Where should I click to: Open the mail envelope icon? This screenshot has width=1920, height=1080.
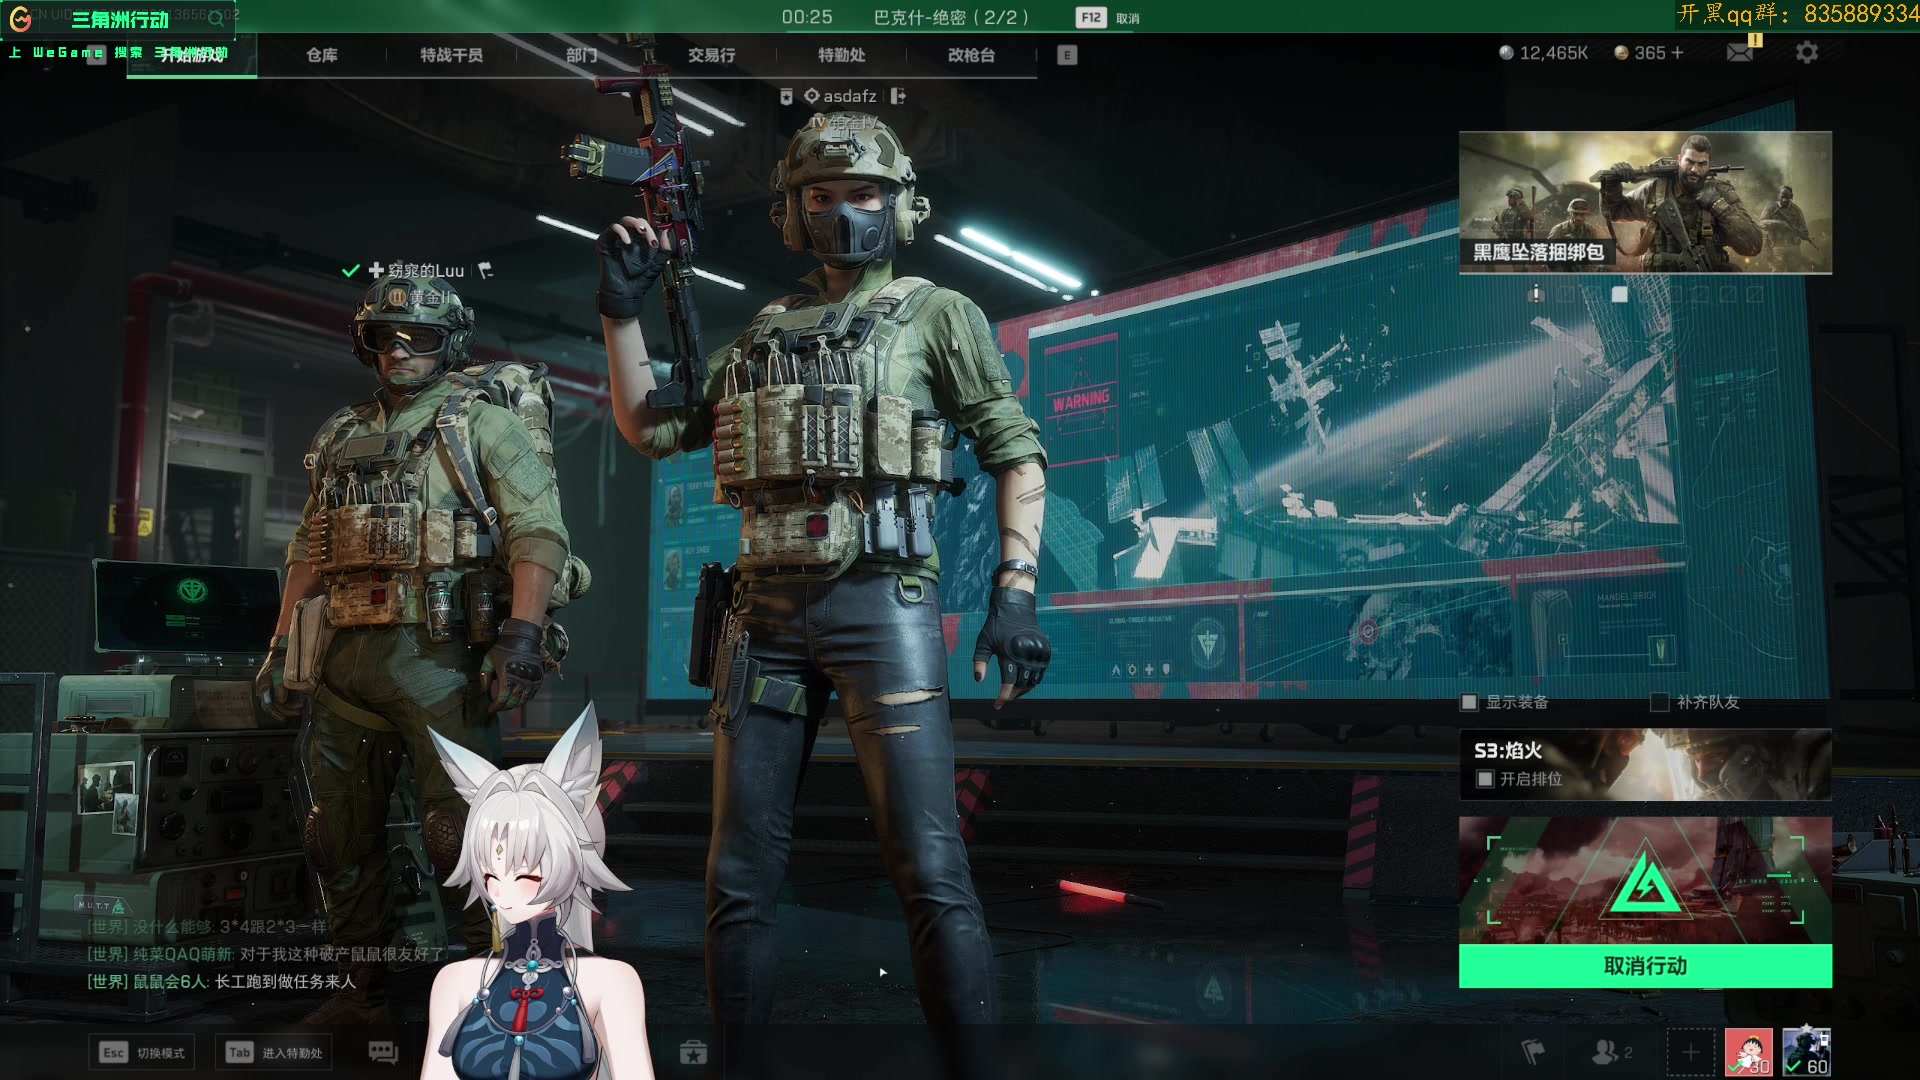[1740, 52]
